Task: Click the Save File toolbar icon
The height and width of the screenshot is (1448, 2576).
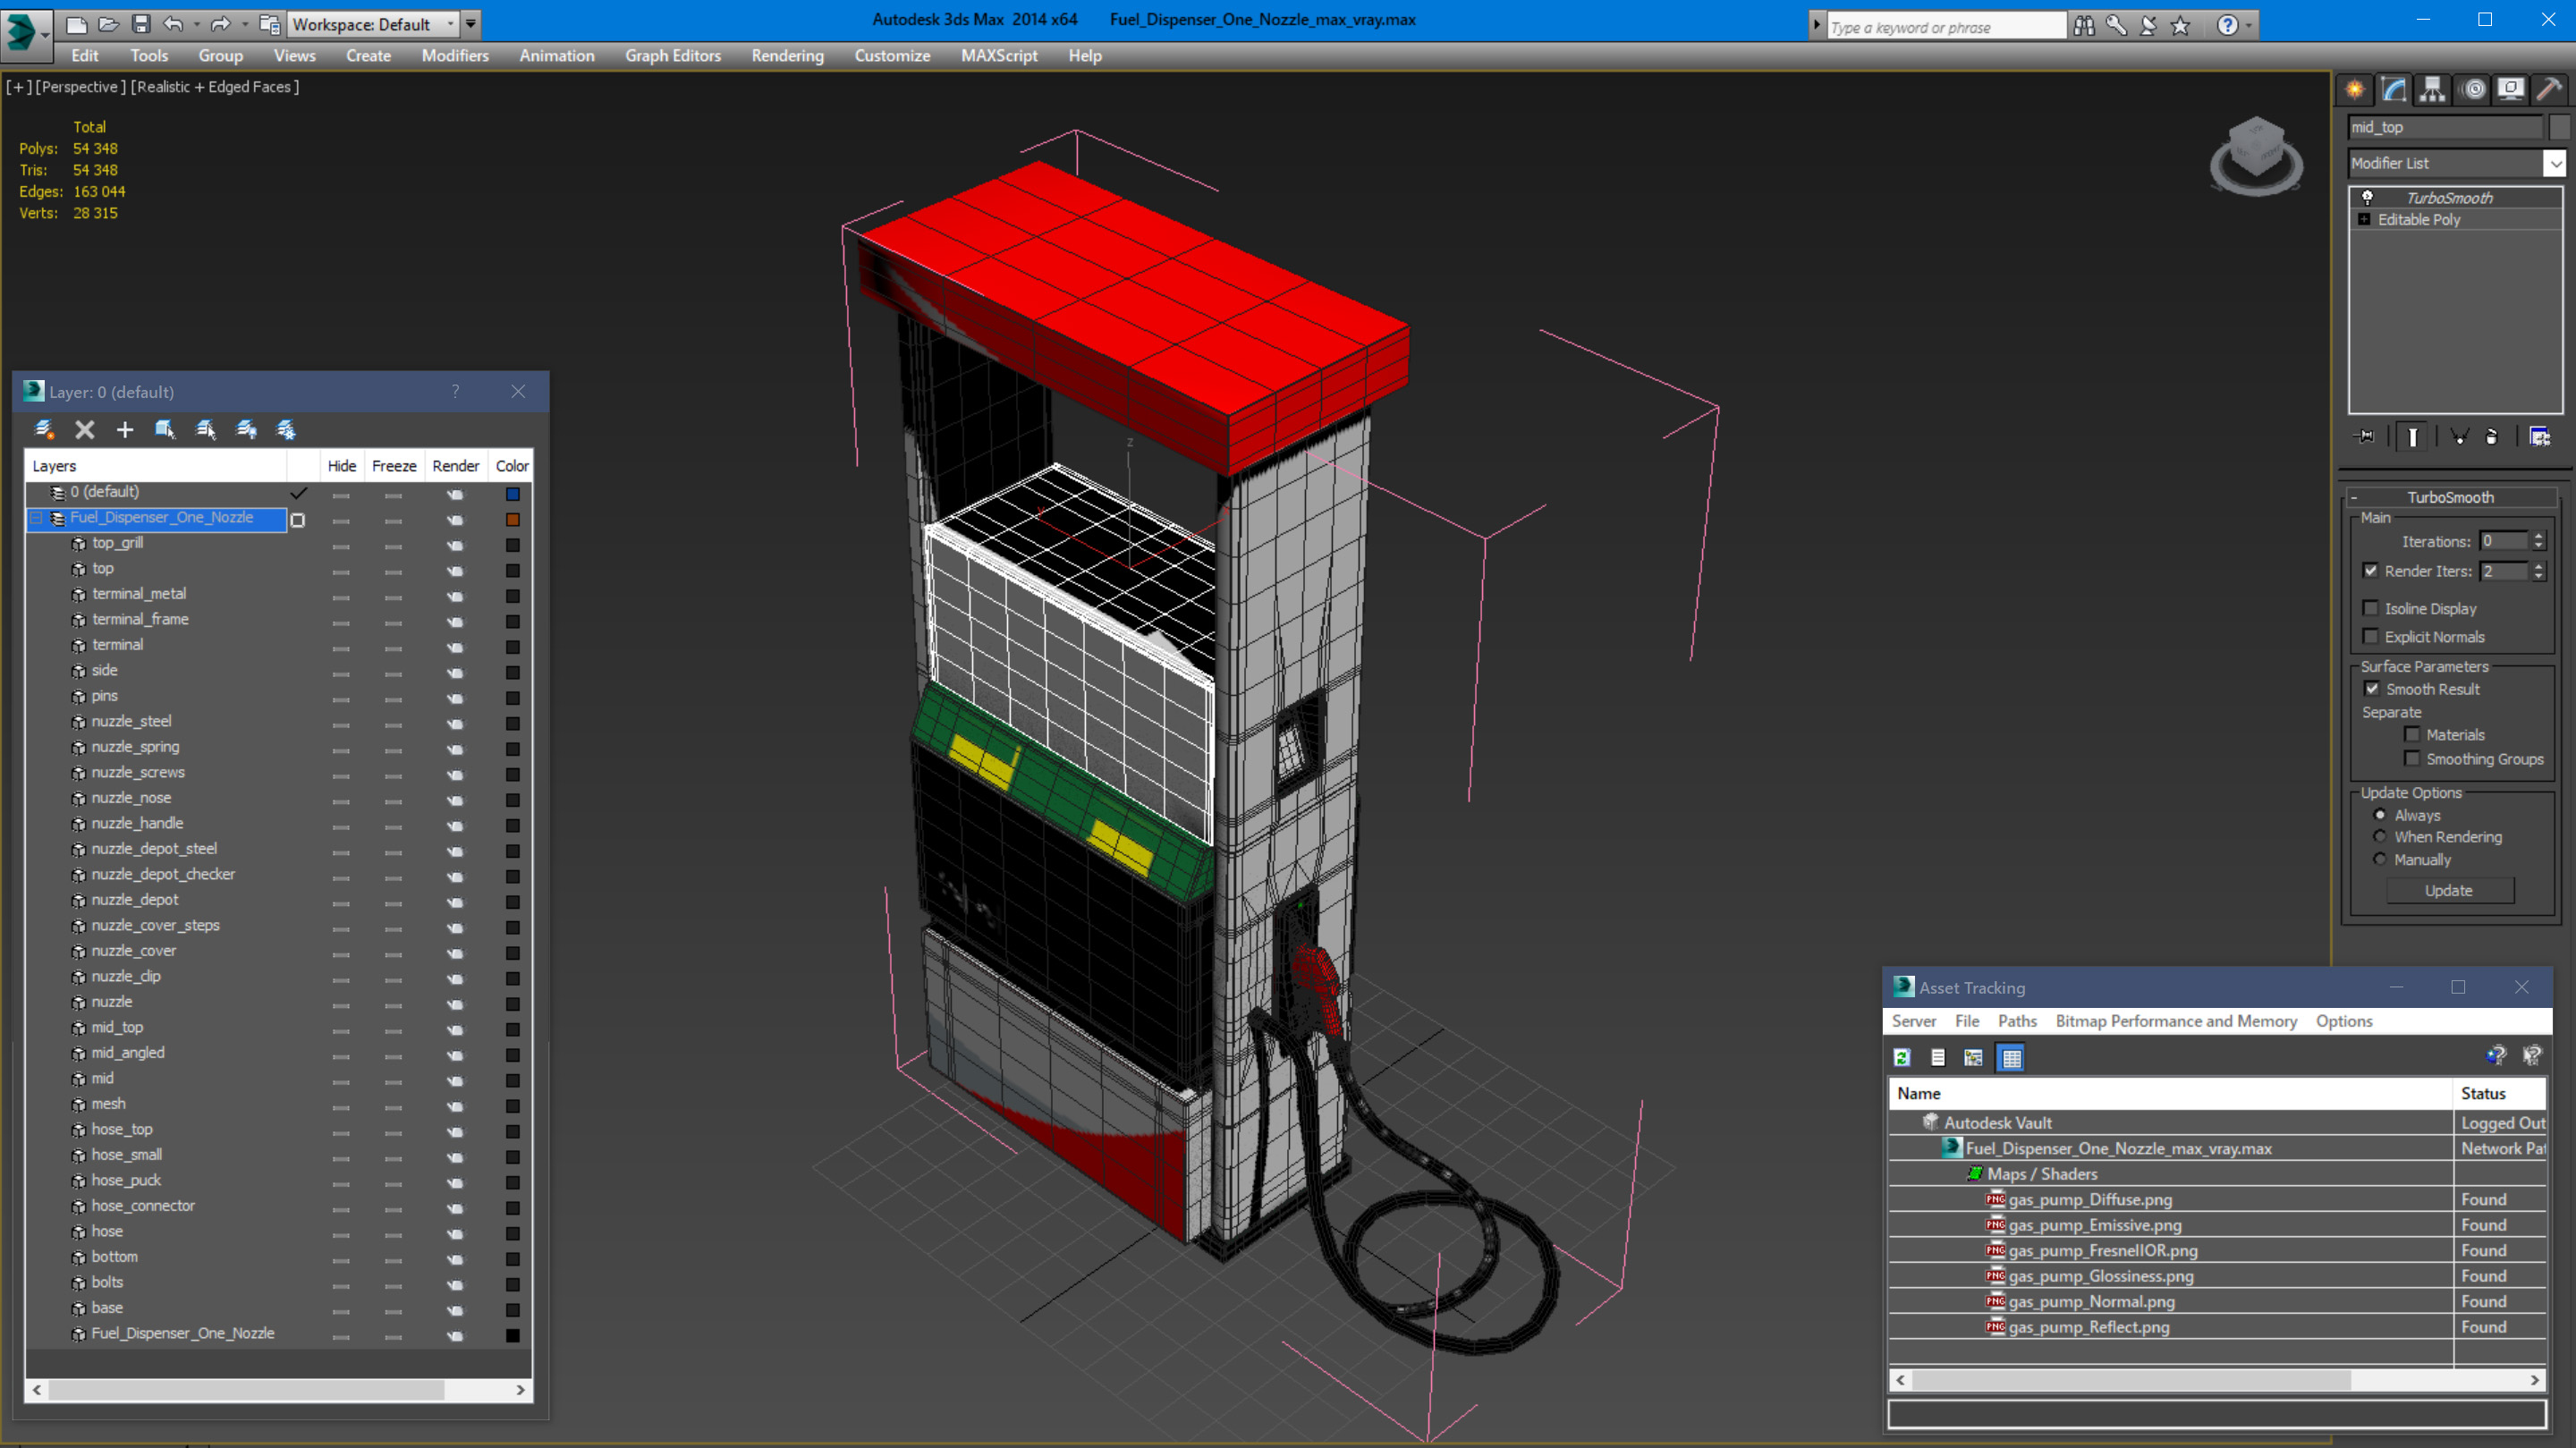Action: click(141, 23)
